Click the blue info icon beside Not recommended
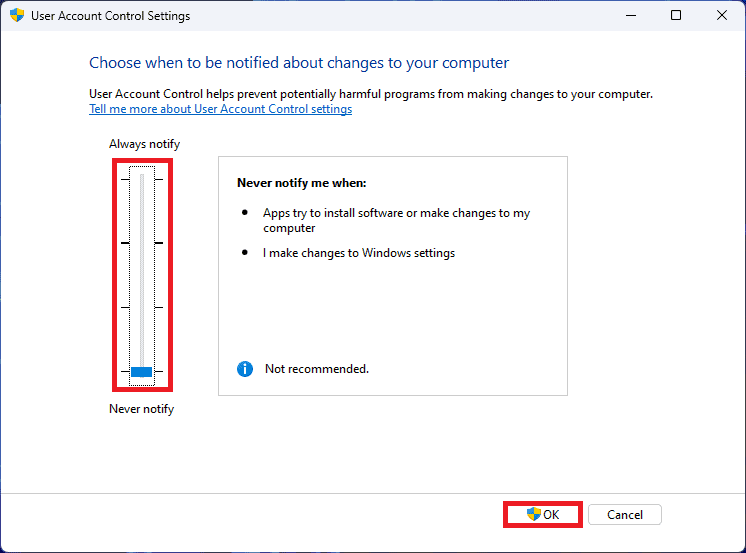The height and width of the screenshot is (553, 746). 245,369
